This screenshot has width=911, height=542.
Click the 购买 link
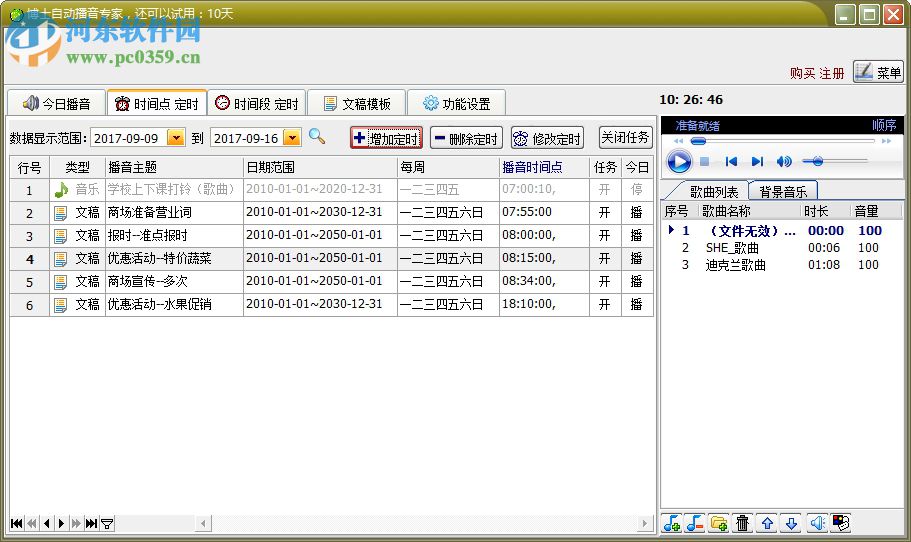pos(802,73)
